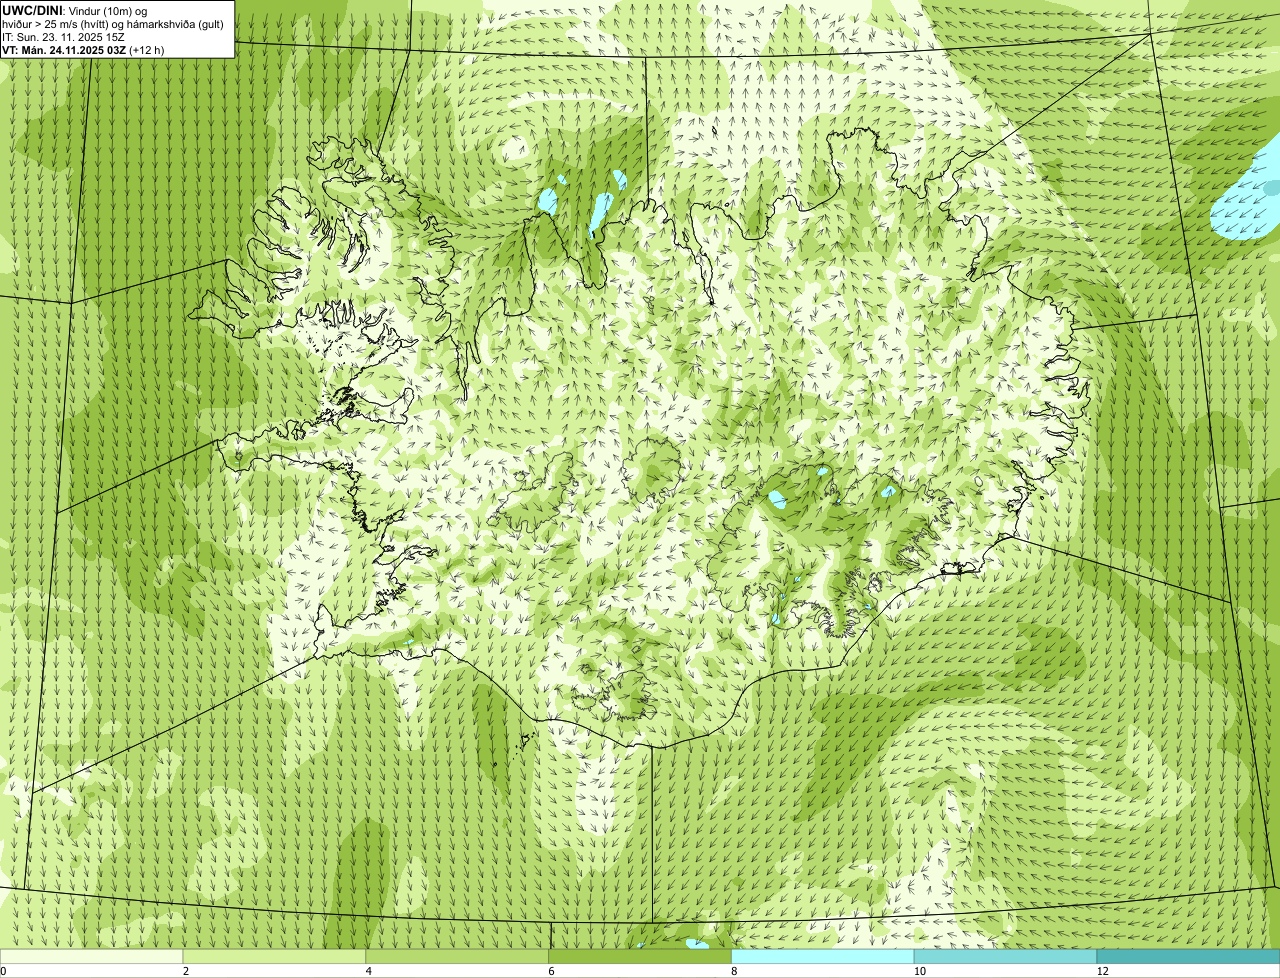Click the colour bar tick label "12"
This screenshot has height=978, width=1280.
tap(1102, 971)
